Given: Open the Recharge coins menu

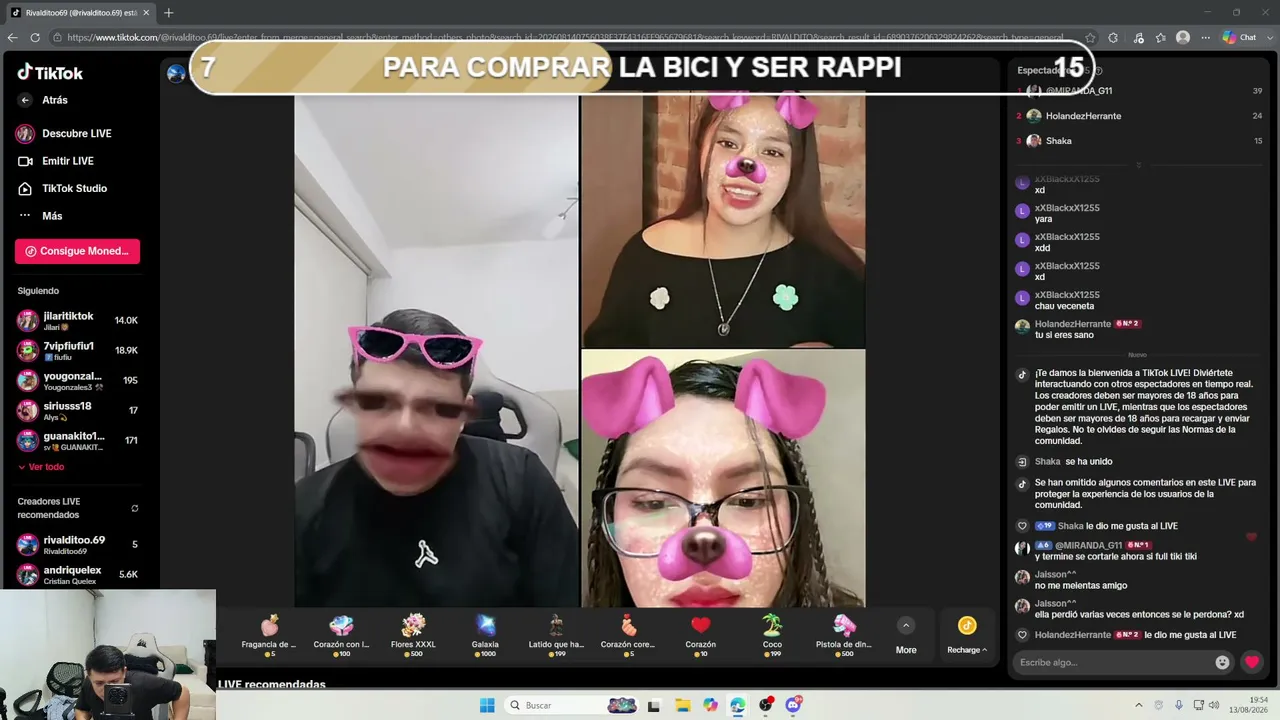Looking at the screenshot, I should [967, 636].
